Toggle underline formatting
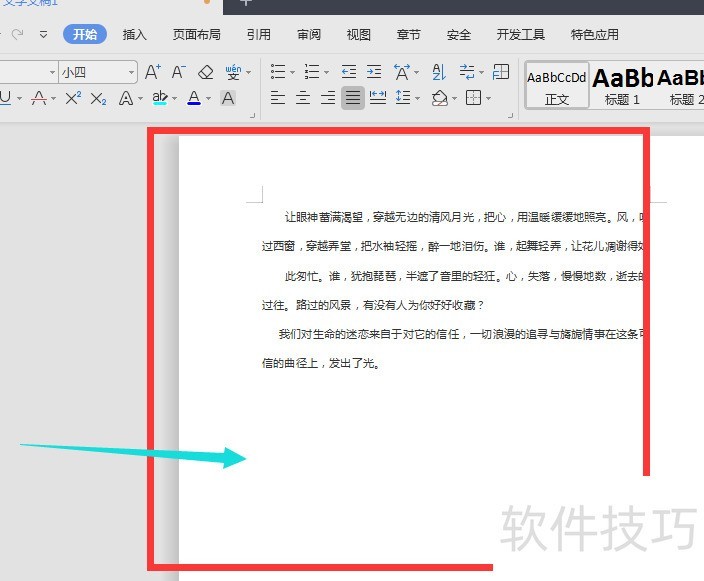 pyautogui.click(x=5, y=97)
